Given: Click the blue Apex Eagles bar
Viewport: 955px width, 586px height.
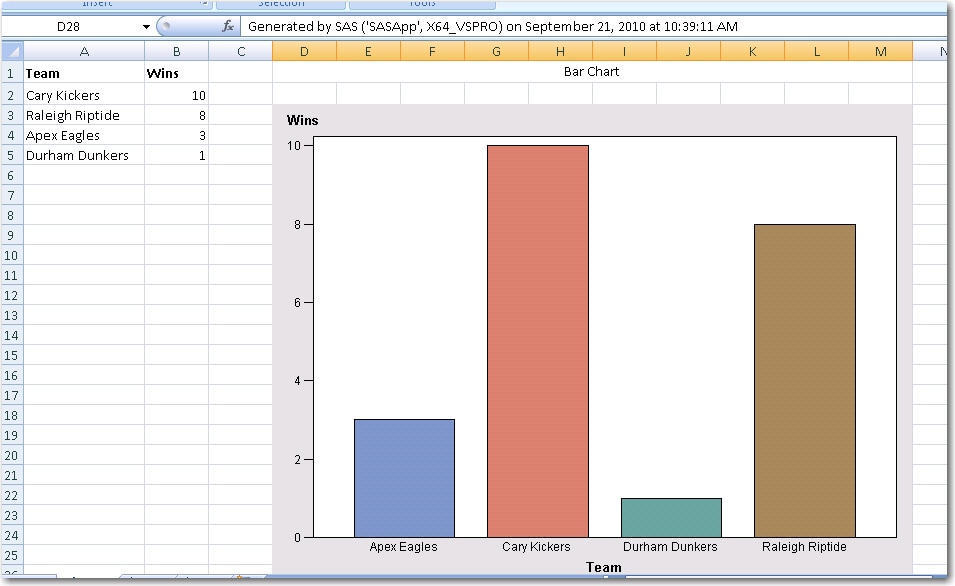Looking at the screenshot, I should (404, 478).
